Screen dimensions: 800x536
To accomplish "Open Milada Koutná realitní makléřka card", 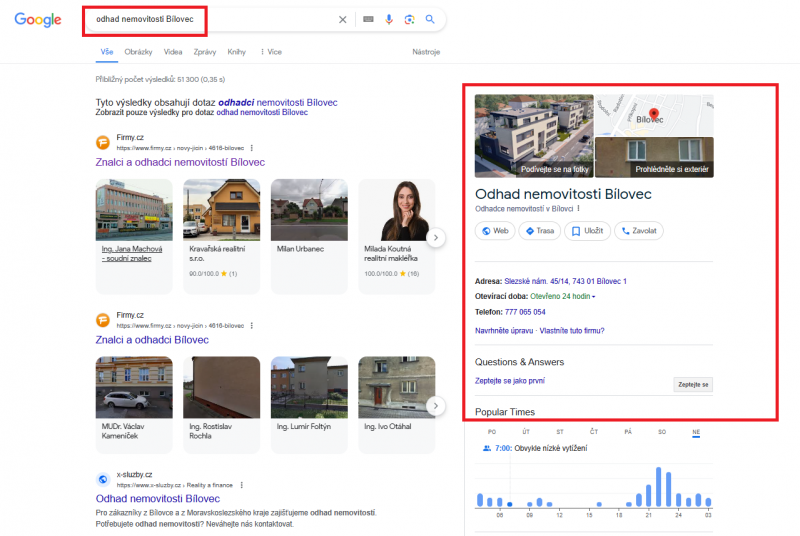I will coord(396,236).
